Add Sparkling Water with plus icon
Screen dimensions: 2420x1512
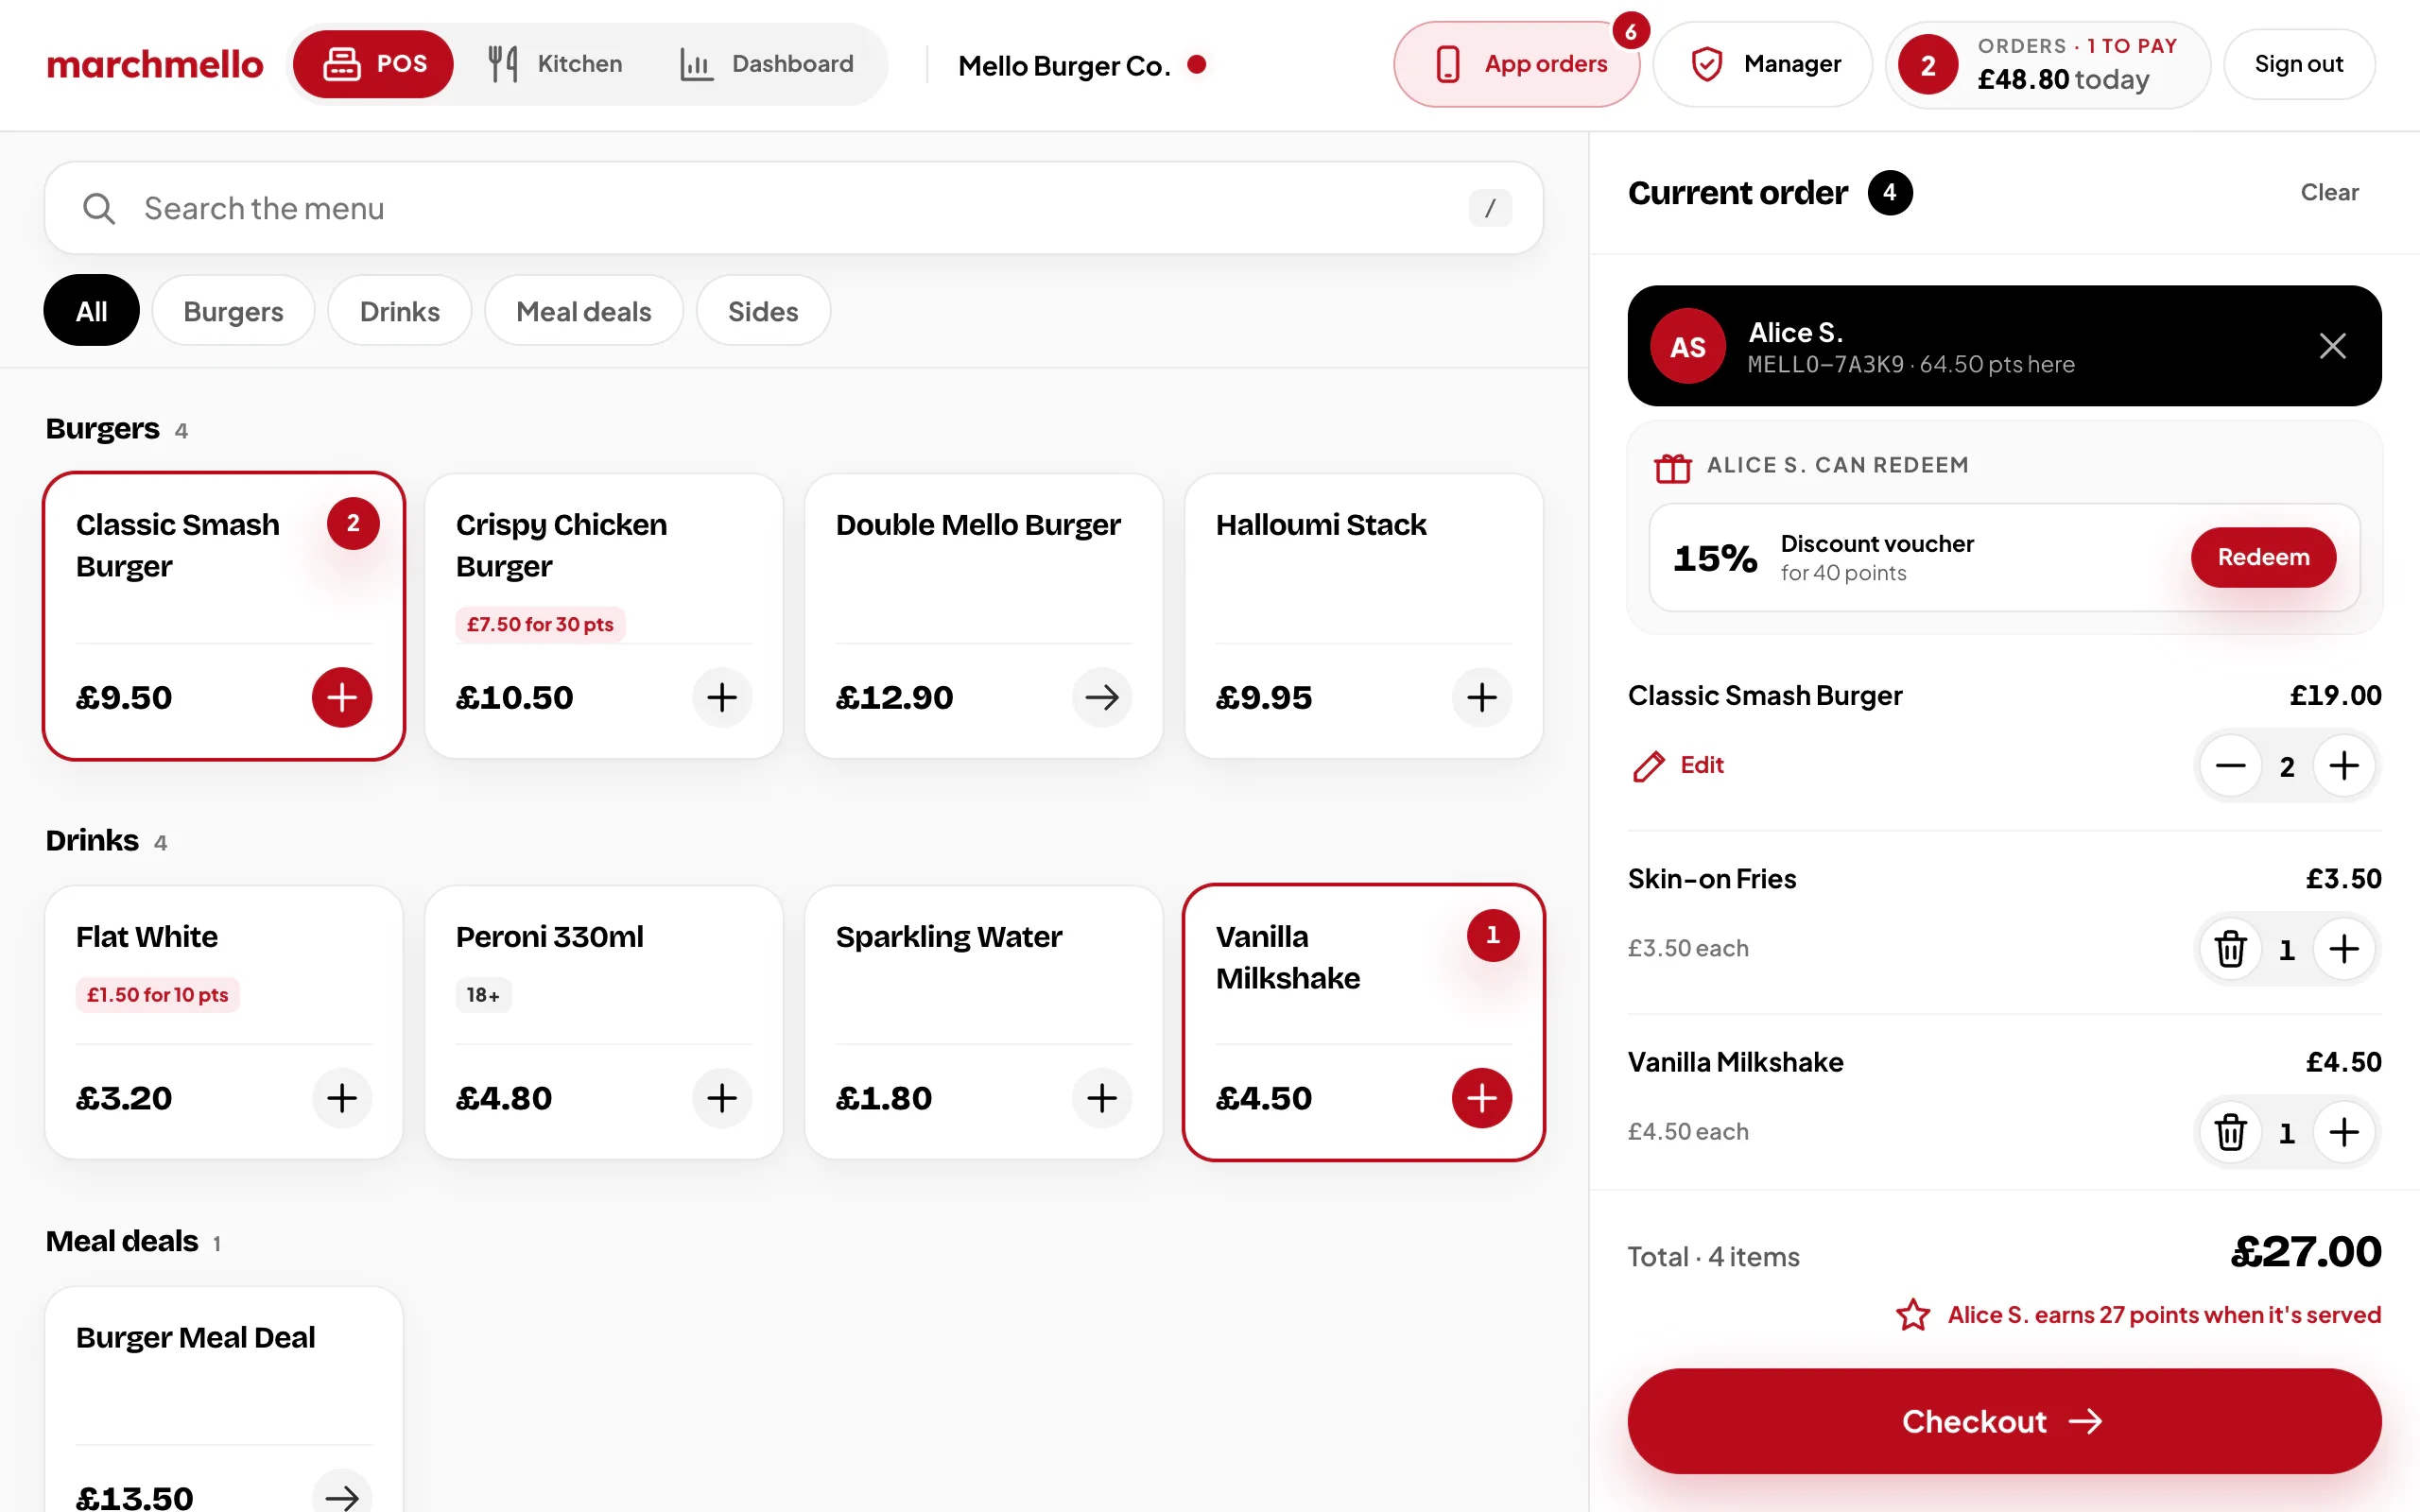1102,1098
